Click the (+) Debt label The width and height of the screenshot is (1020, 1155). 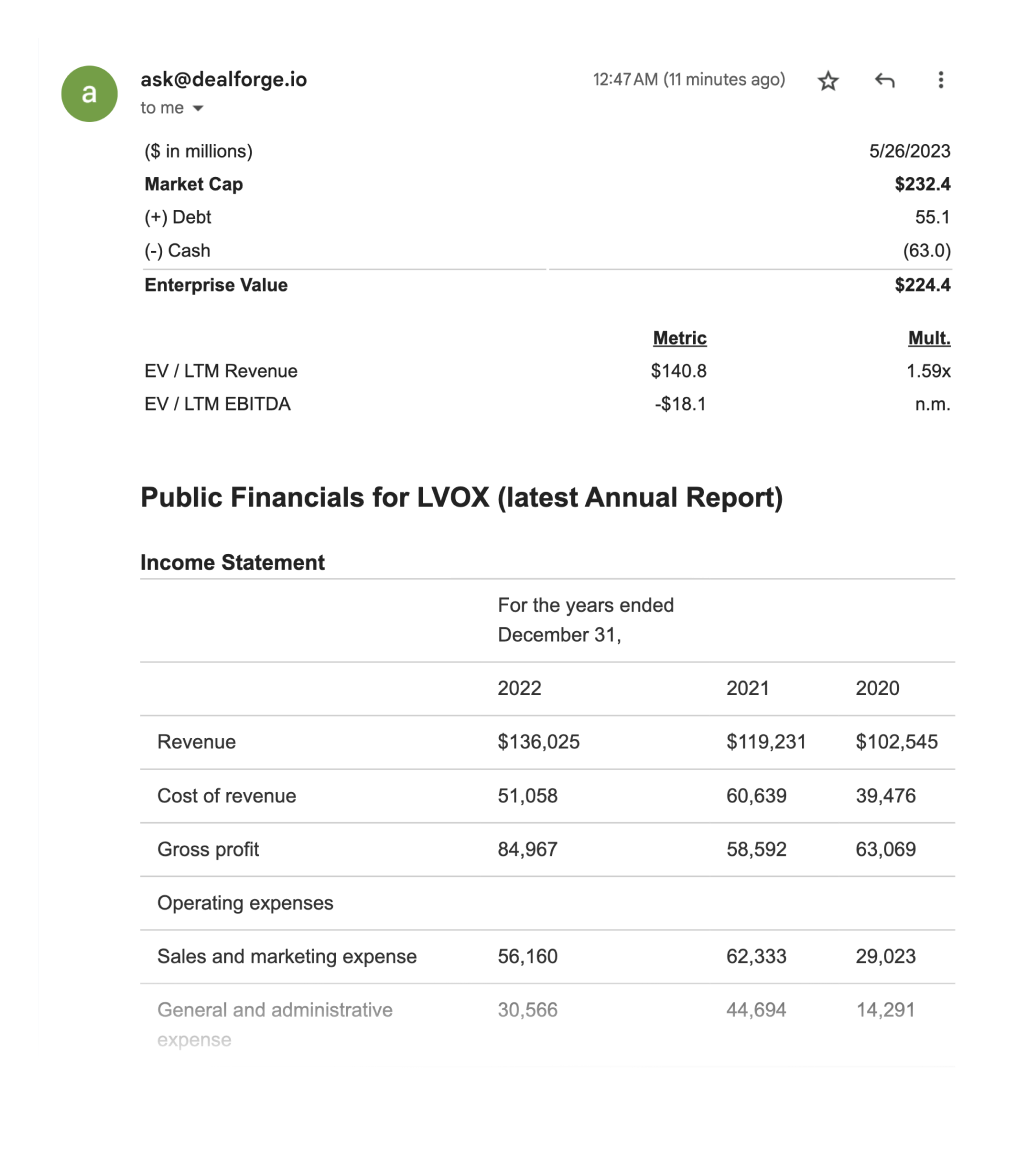coord(177,217)
